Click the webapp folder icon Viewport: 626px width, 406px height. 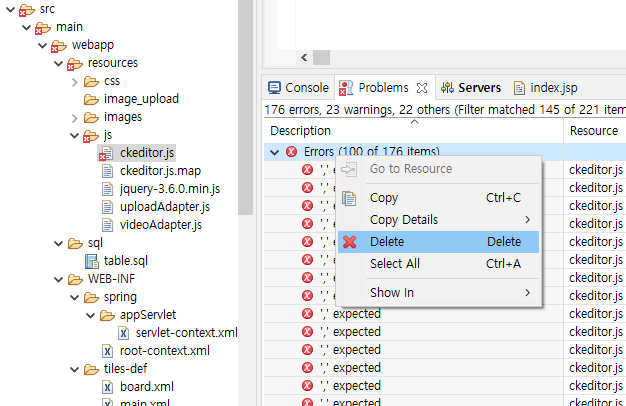[59, 46]
